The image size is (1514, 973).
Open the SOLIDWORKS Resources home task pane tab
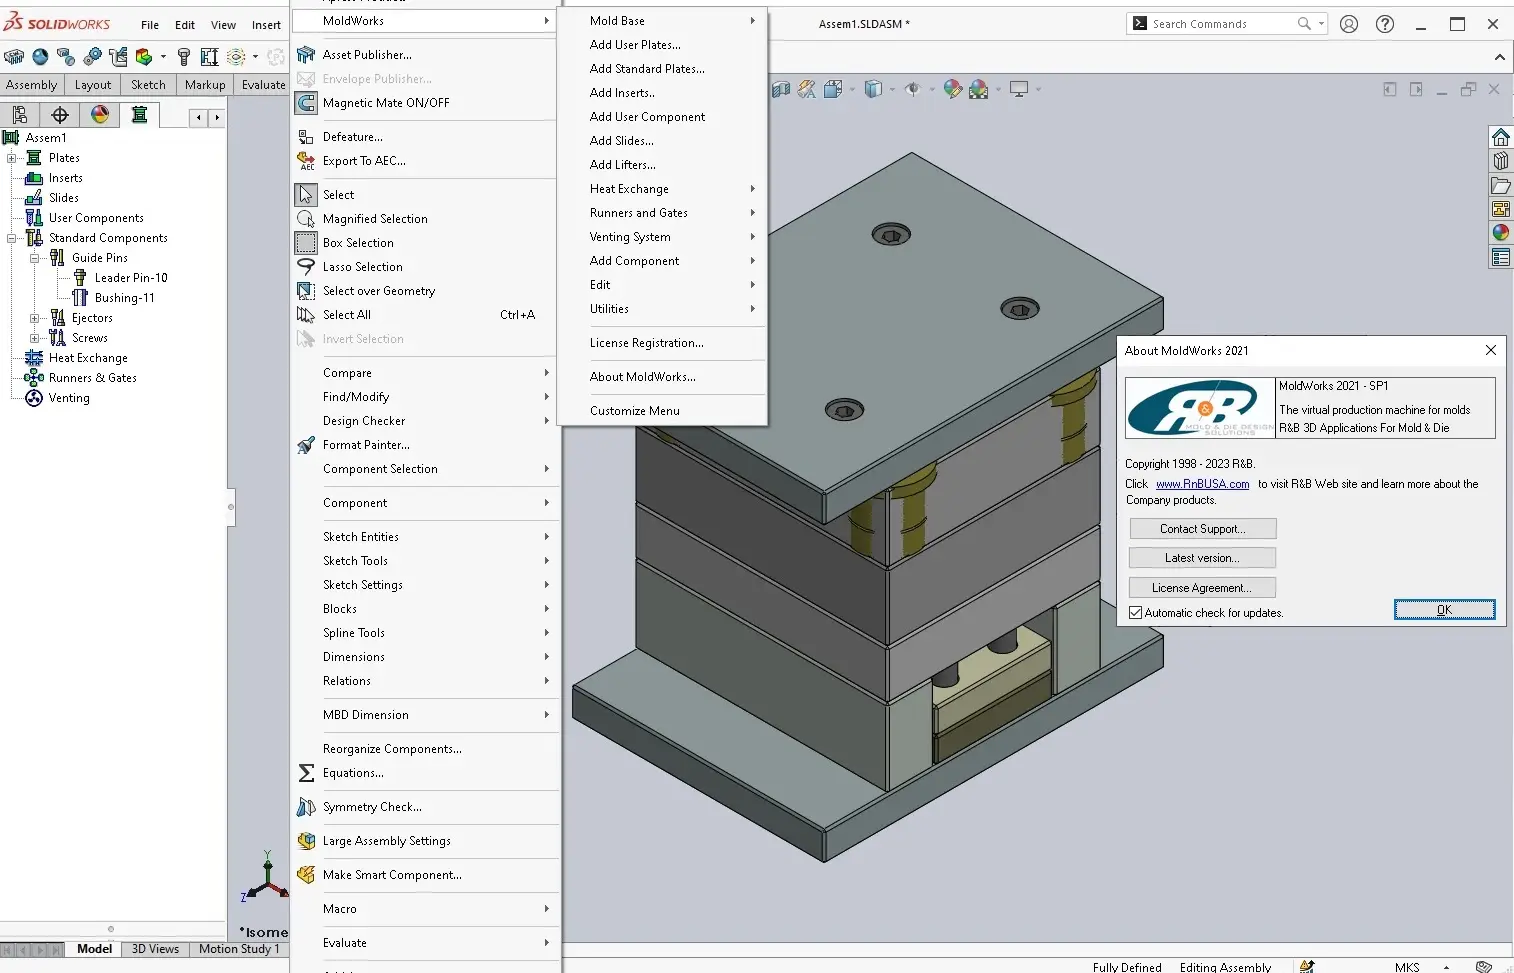(x=1501, y=137)
